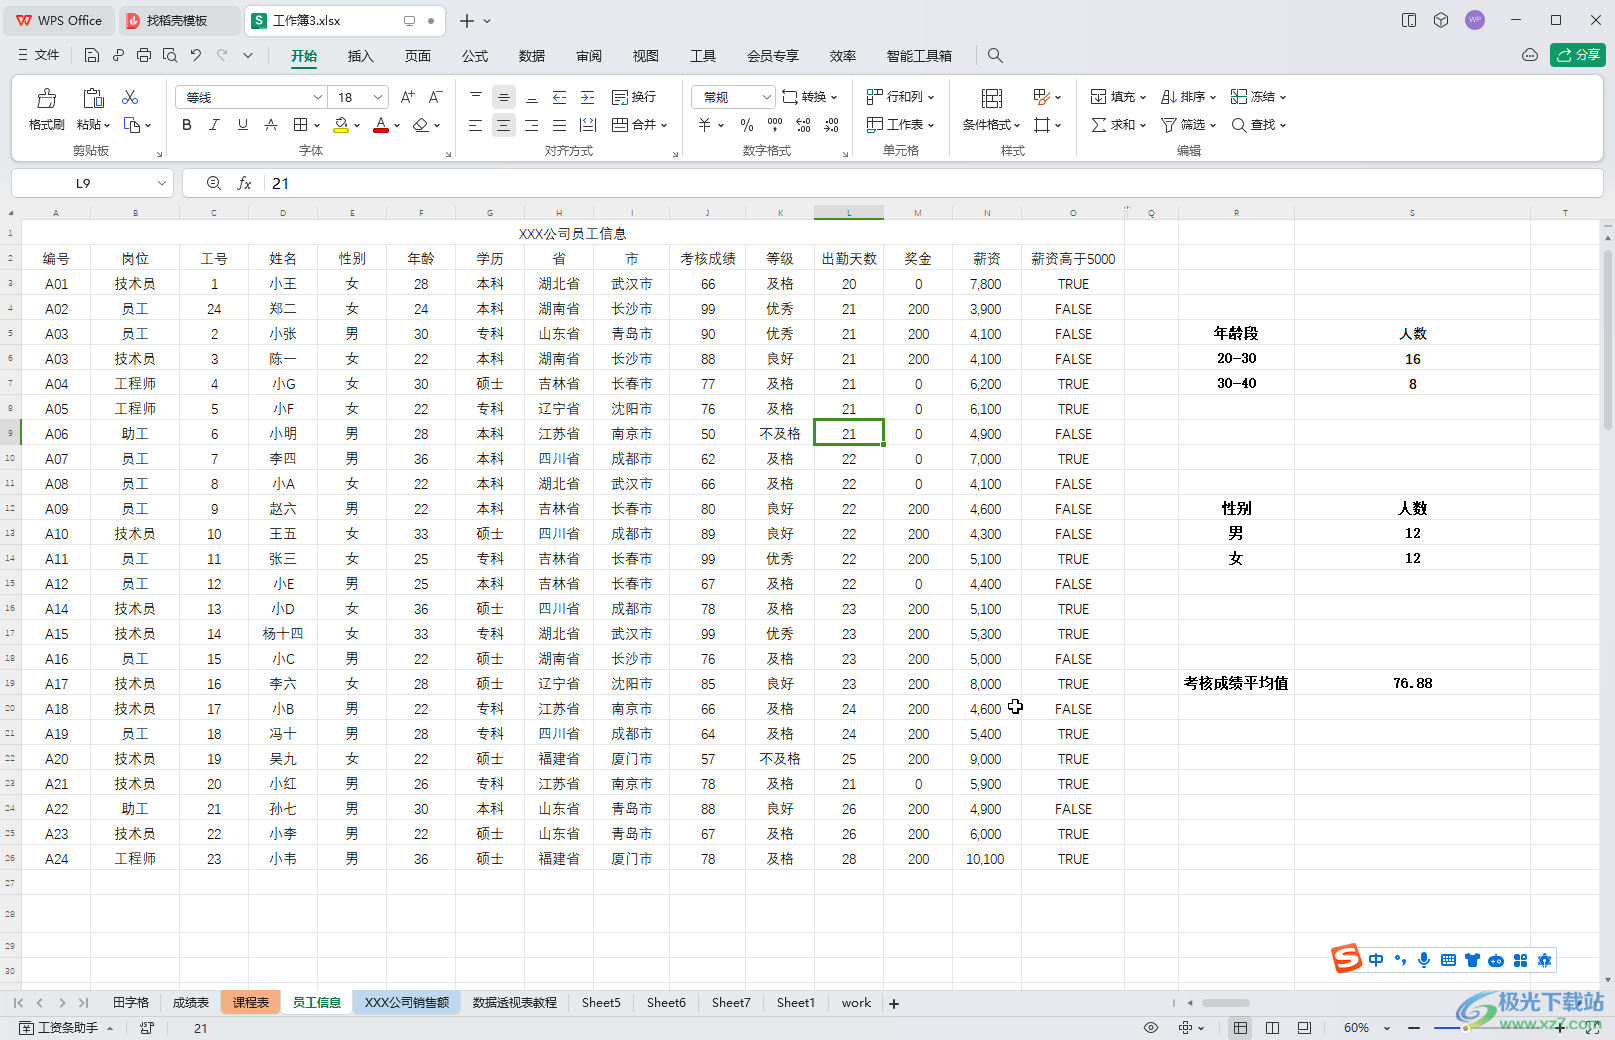Click the Undo arrow icon

pos(196,55)
